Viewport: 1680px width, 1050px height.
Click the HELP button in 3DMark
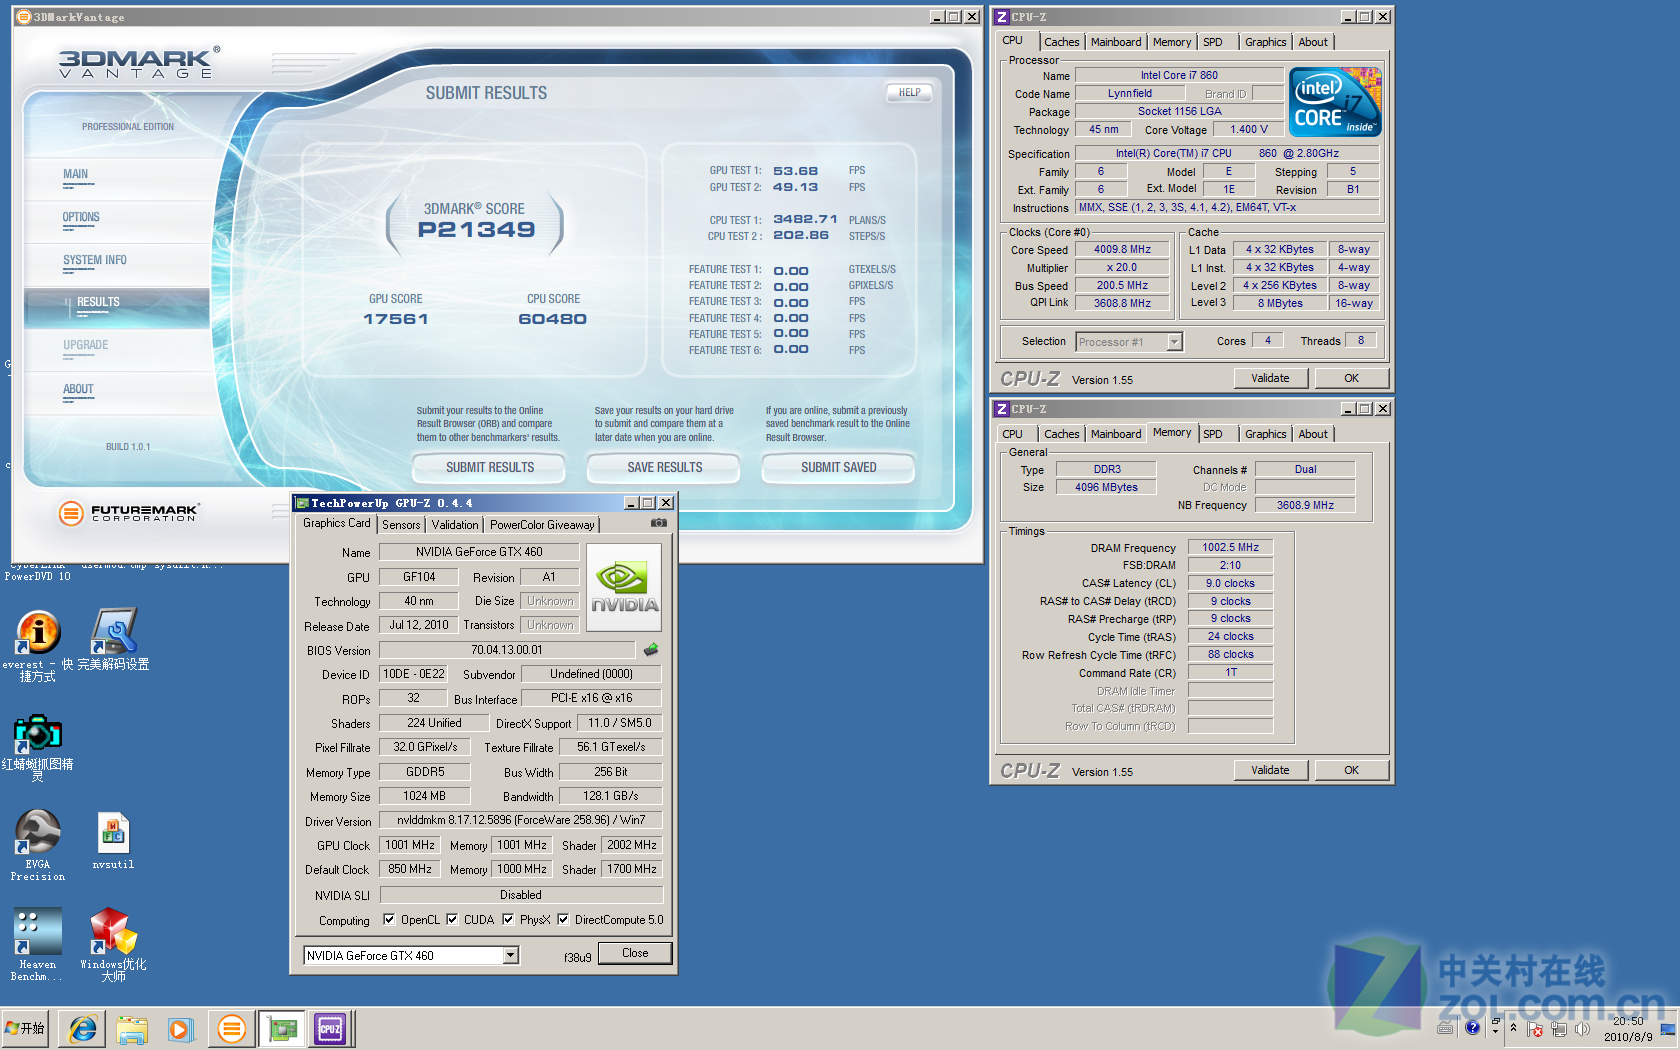pos(909,93)
